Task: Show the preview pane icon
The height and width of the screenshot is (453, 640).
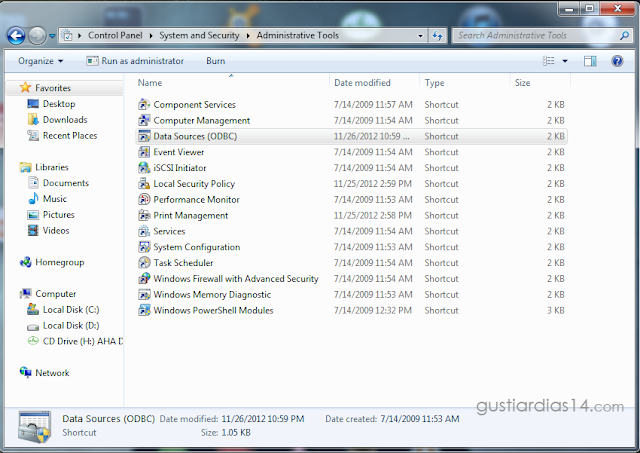Action: click(x=590, y=61)
